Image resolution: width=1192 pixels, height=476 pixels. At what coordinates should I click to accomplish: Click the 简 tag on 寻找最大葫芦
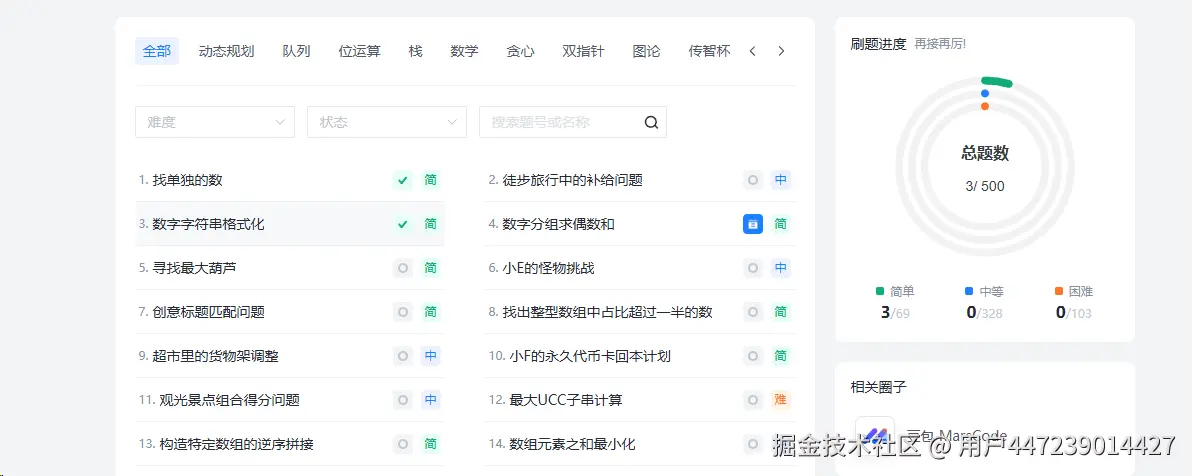[x=431, y=268]
